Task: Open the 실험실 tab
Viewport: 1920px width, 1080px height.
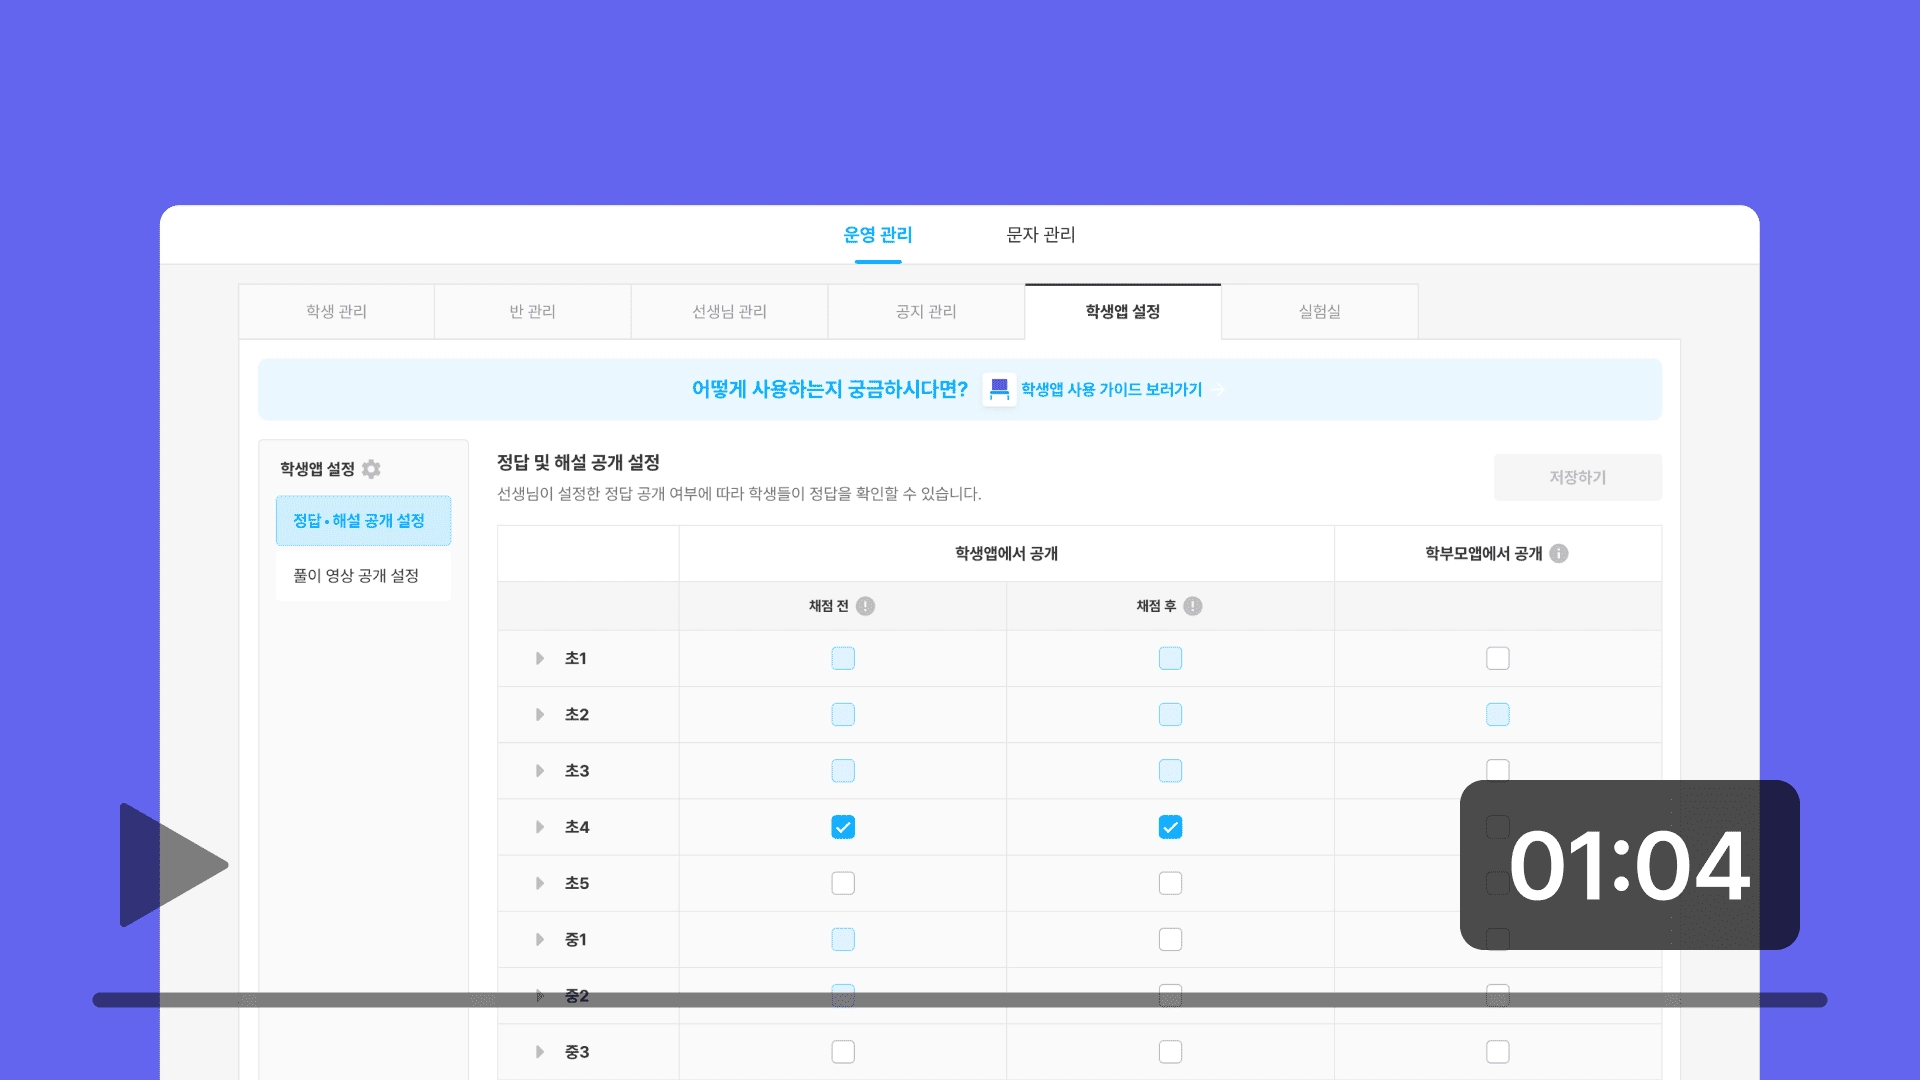Action: tap(1319, 312)
